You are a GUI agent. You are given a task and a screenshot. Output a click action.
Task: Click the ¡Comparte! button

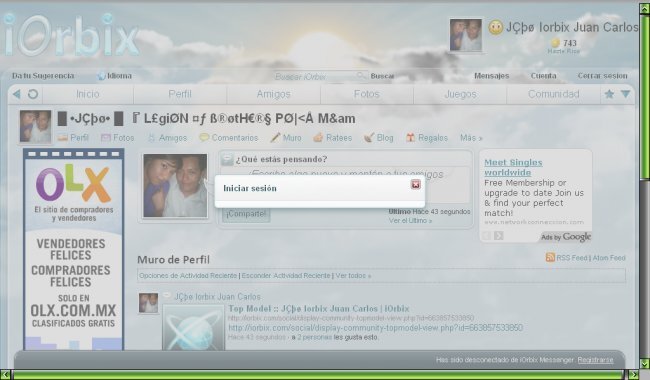[246, 214]
